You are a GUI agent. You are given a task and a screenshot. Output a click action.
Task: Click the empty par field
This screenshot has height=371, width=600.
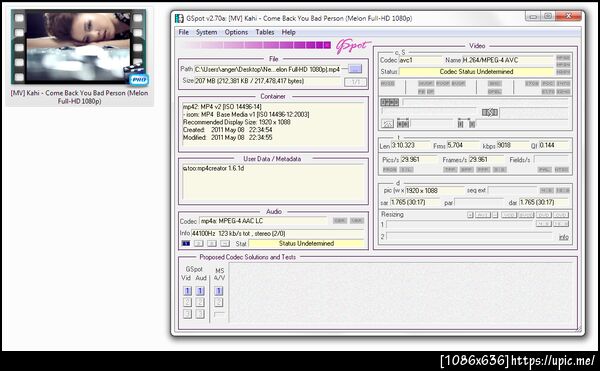coord(479,202)
